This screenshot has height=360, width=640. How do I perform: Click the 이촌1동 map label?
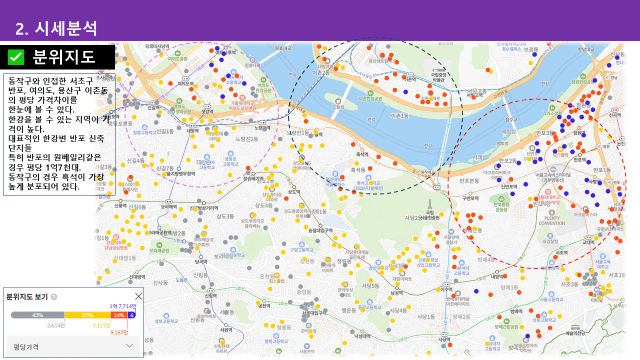point(399,116)
